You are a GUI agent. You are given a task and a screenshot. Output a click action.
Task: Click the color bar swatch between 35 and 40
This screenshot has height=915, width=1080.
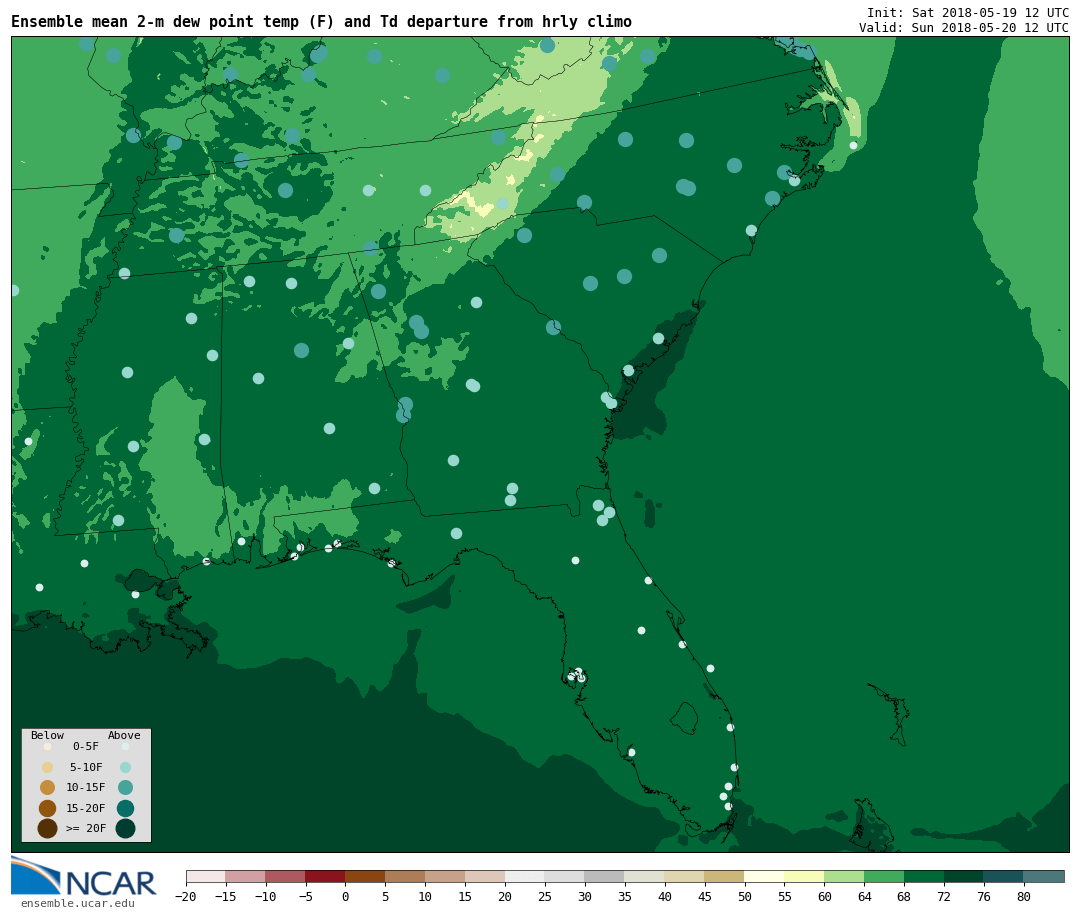pyautogui.click(x=645, y=876)
